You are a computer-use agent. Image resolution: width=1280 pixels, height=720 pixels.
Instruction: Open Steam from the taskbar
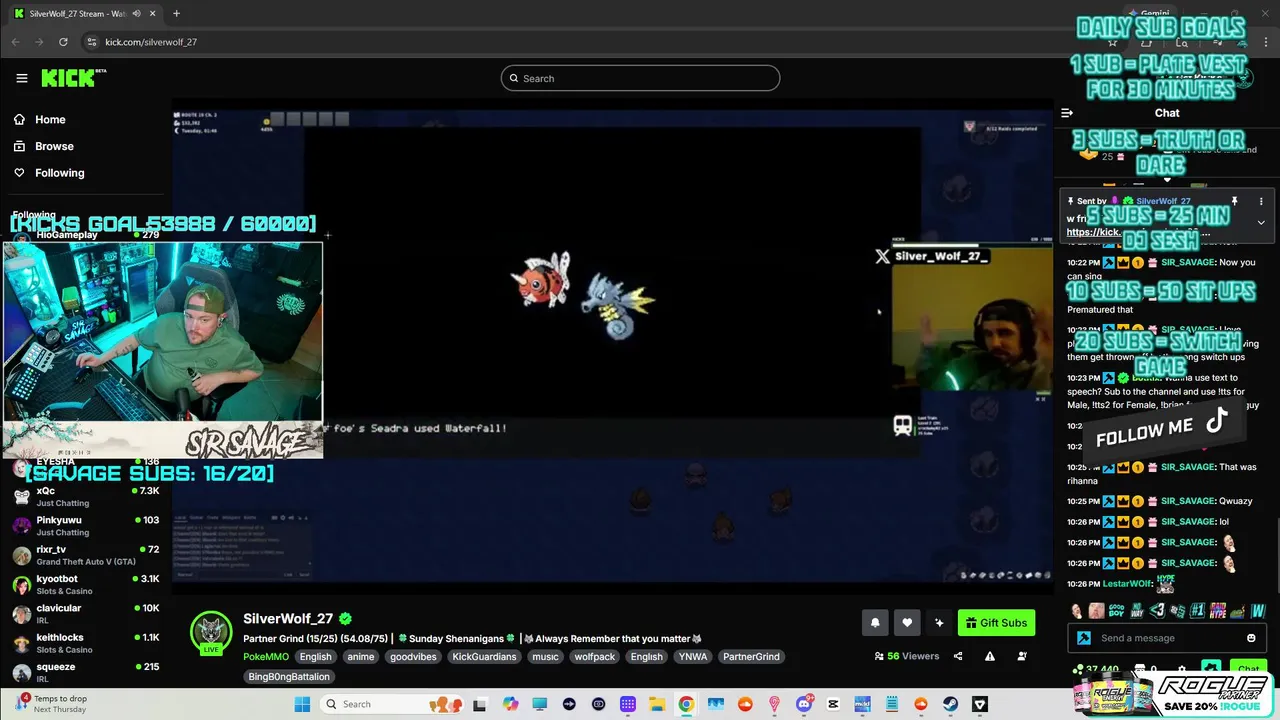(x=950, y=704)
